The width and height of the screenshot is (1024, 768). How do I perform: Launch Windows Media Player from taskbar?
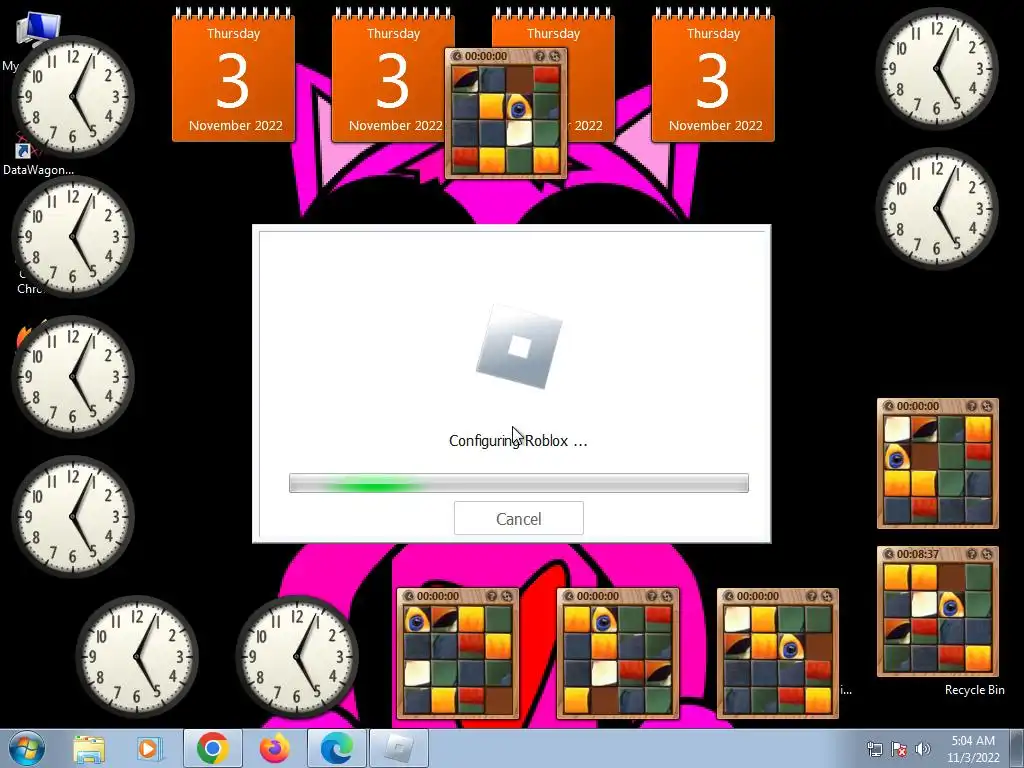point(148,749)
